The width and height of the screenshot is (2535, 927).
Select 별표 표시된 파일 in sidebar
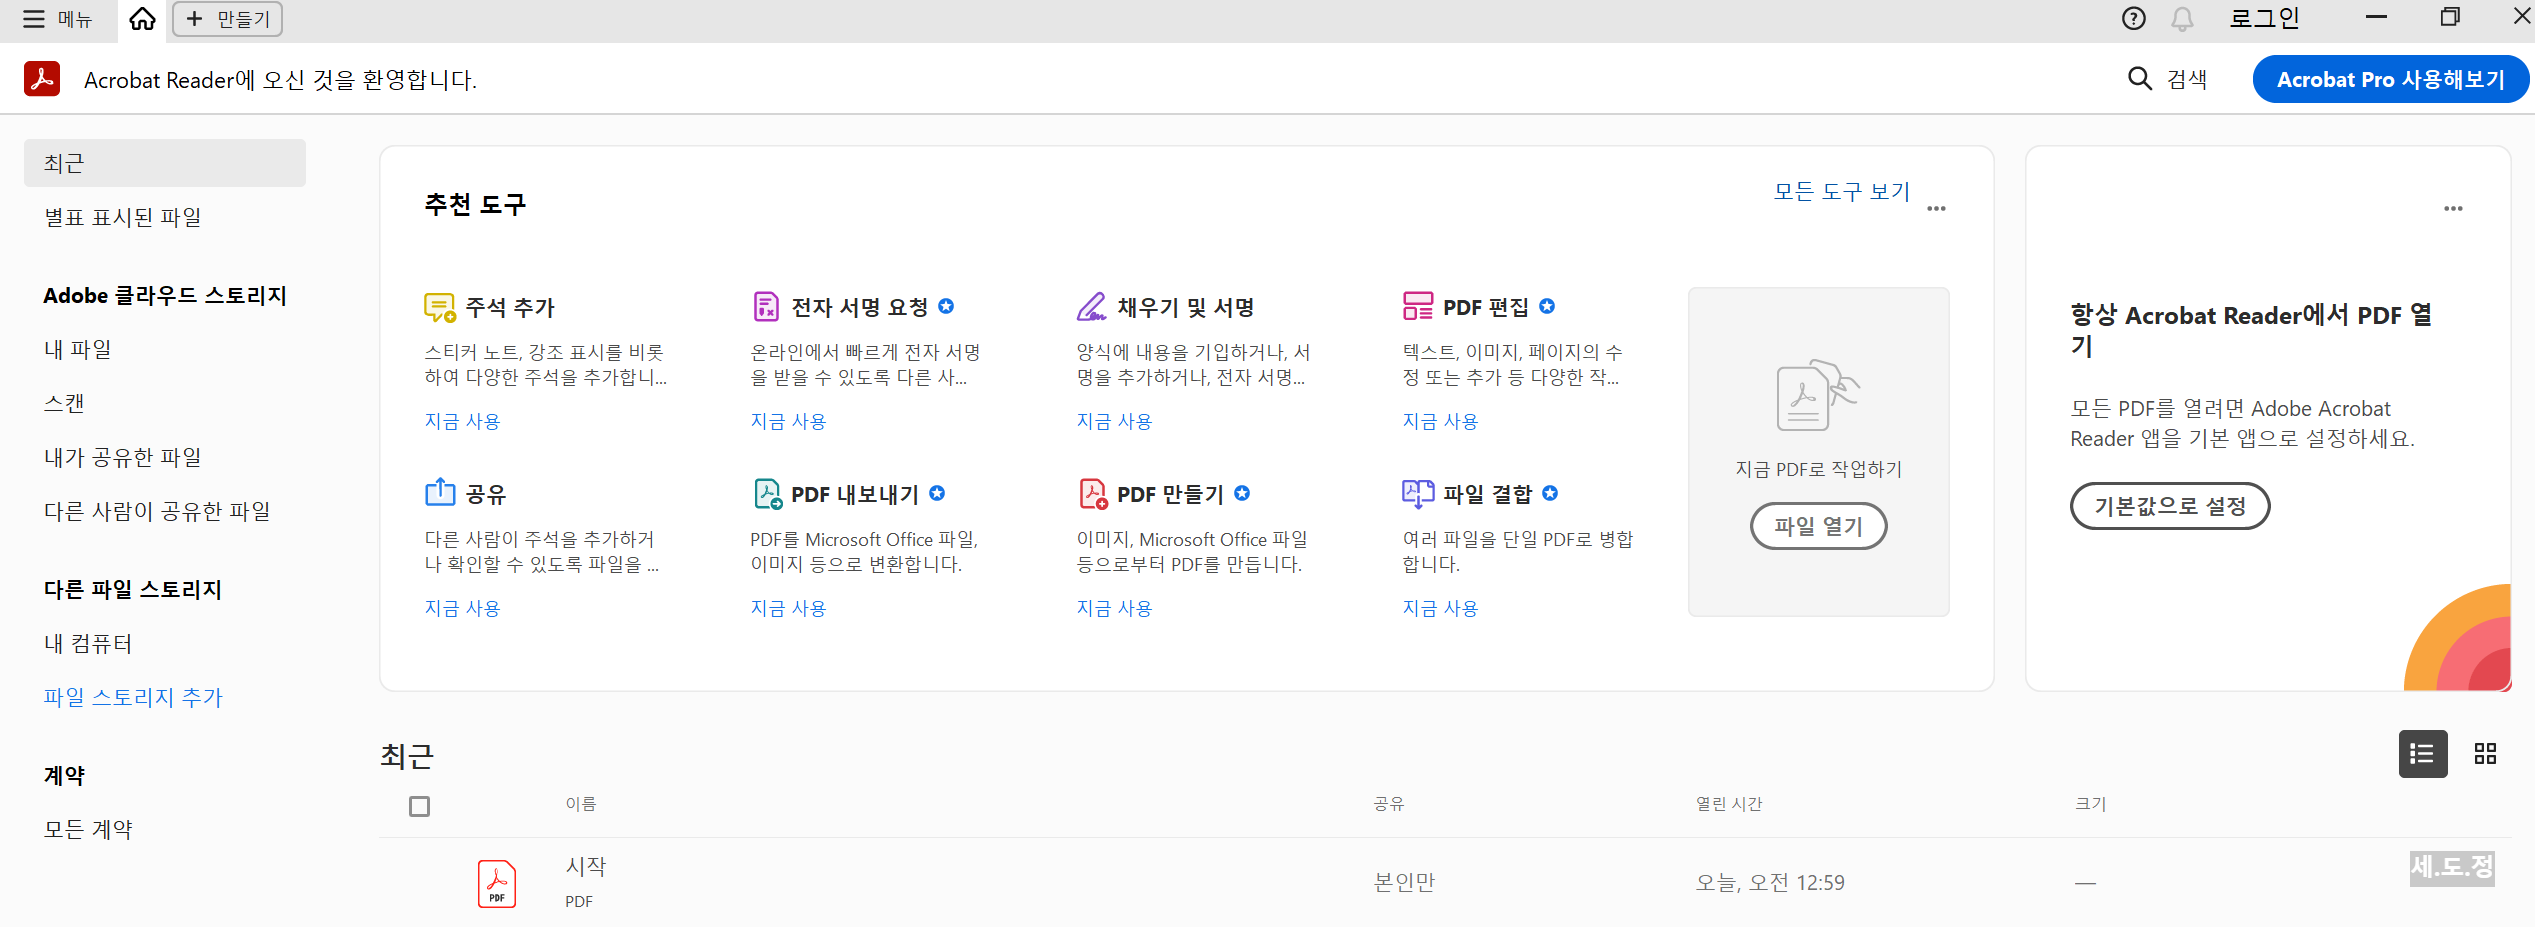pyautogui.click(x=123, y=217)
